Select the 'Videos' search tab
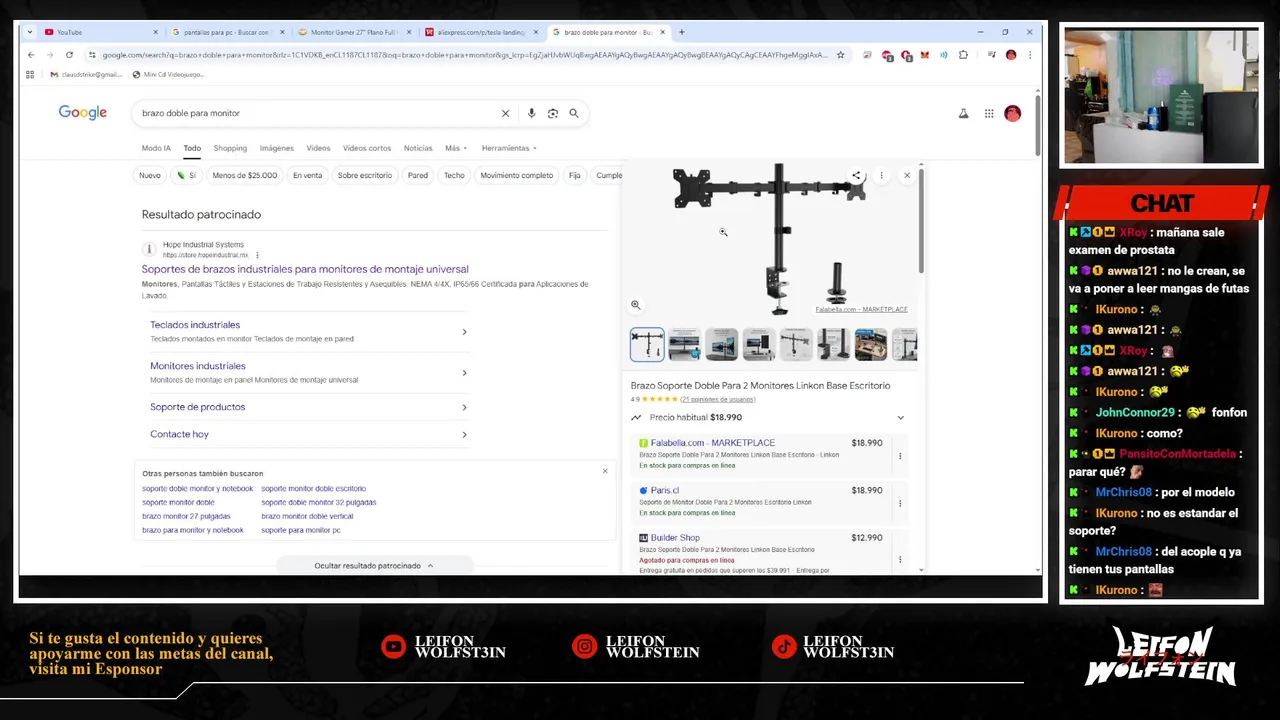Screen dimensions: 1280x720 coord(318,148)
